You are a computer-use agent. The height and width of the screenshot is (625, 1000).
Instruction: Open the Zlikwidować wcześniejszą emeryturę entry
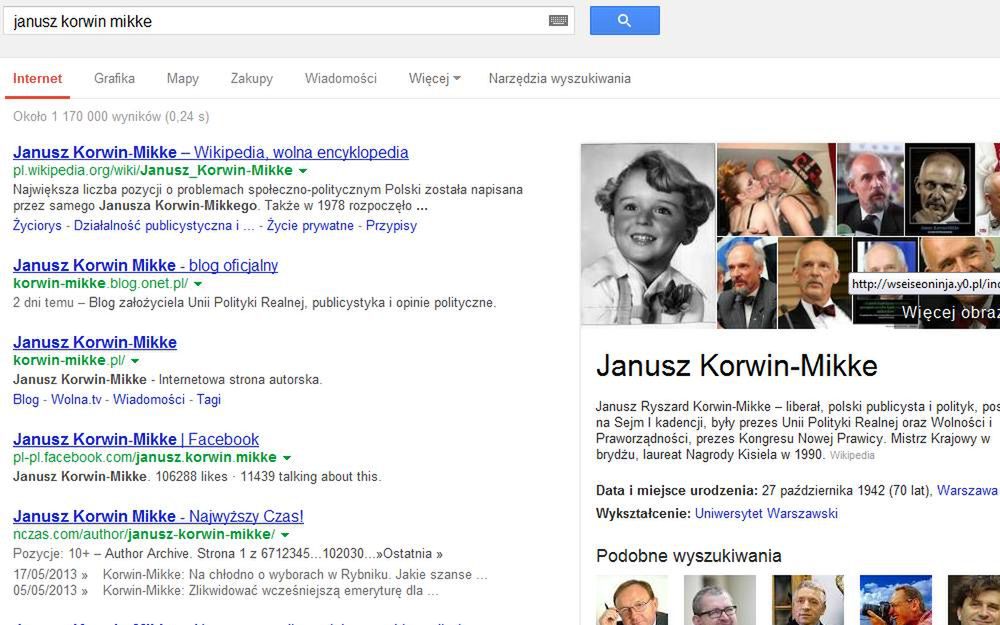tap(271, 591)
